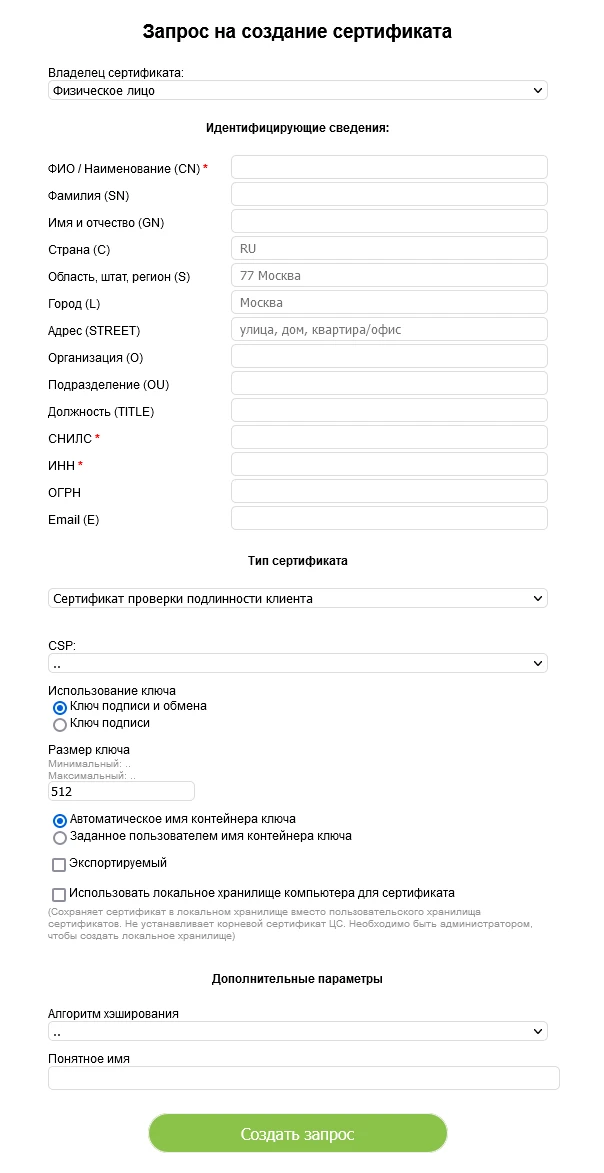Screen dimensions: 604x1173
Task: Click the key size input field
Action: click(120, 791)
